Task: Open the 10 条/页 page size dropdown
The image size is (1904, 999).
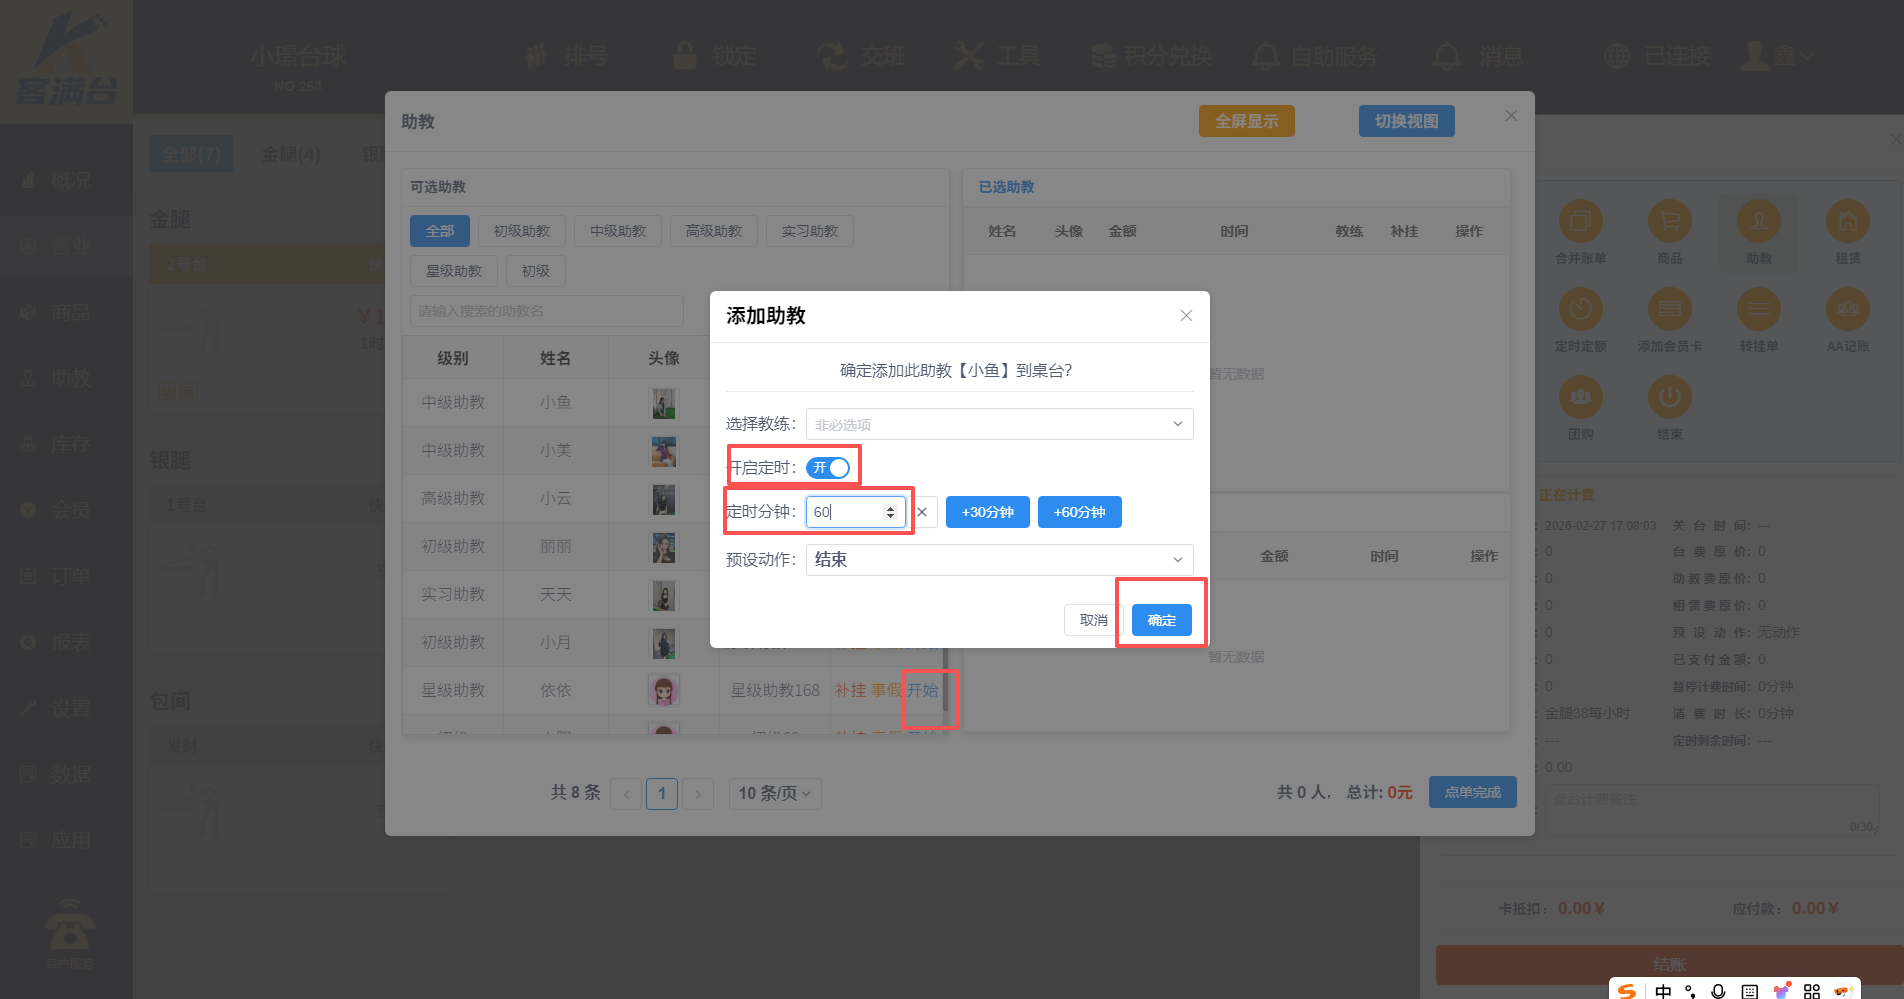Action: (774, 794)
